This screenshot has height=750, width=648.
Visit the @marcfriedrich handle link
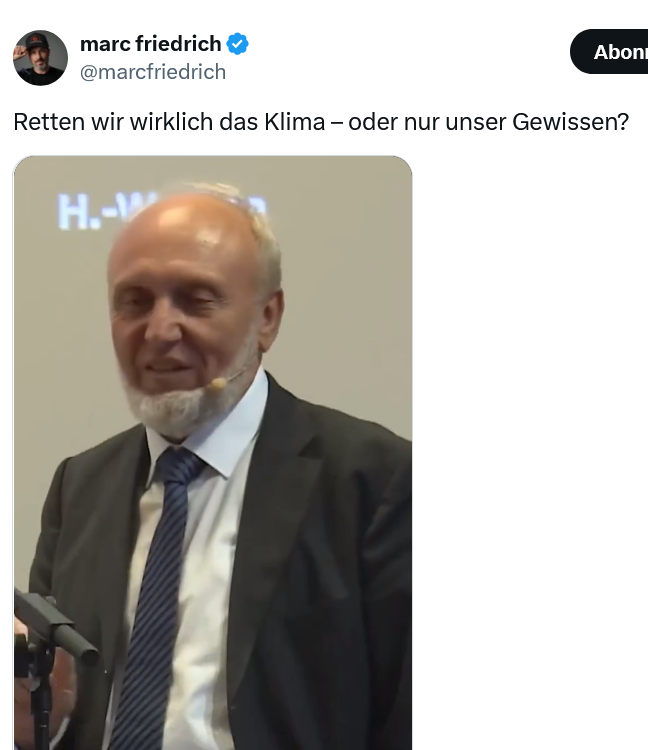pyautogui.click(x=153, y=72)
